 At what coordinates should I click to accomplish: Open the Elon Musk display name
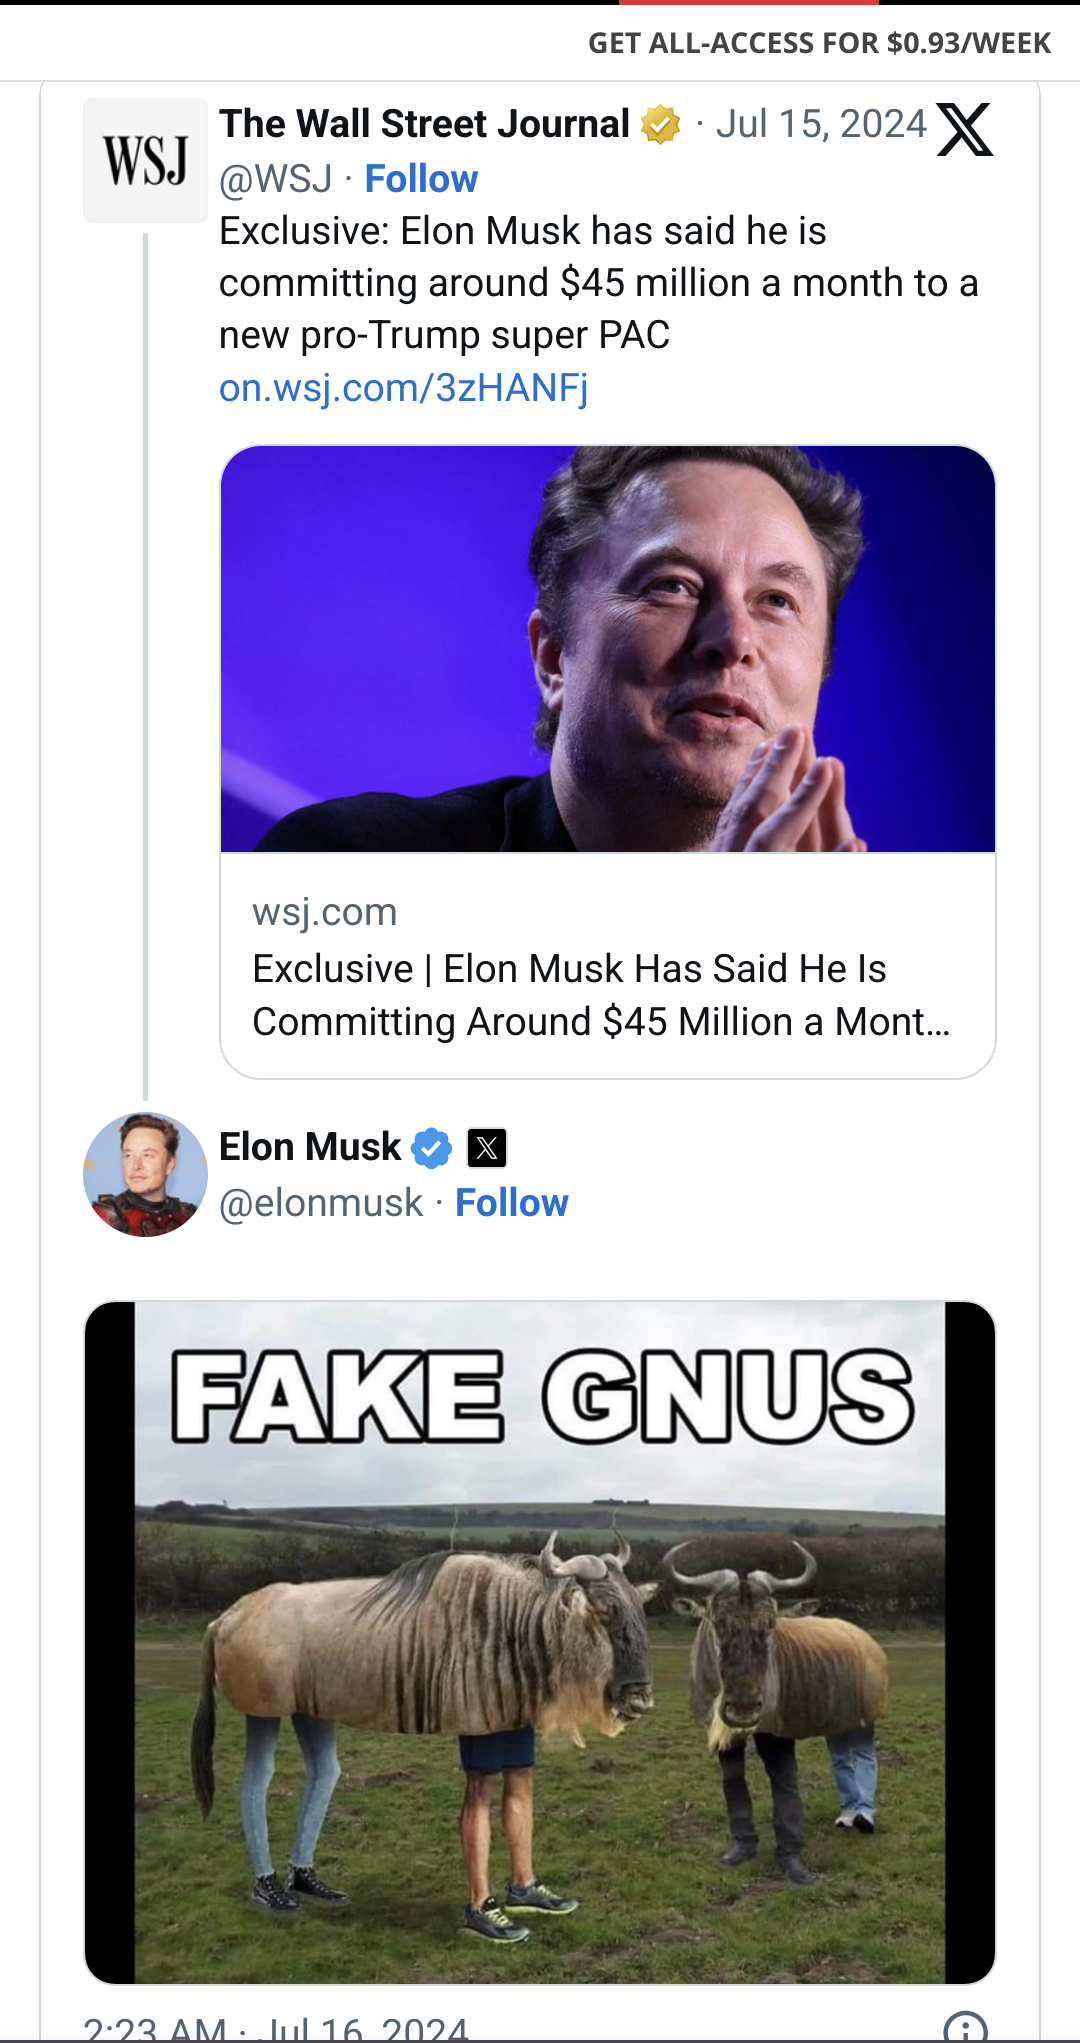tap(310, 1147)
